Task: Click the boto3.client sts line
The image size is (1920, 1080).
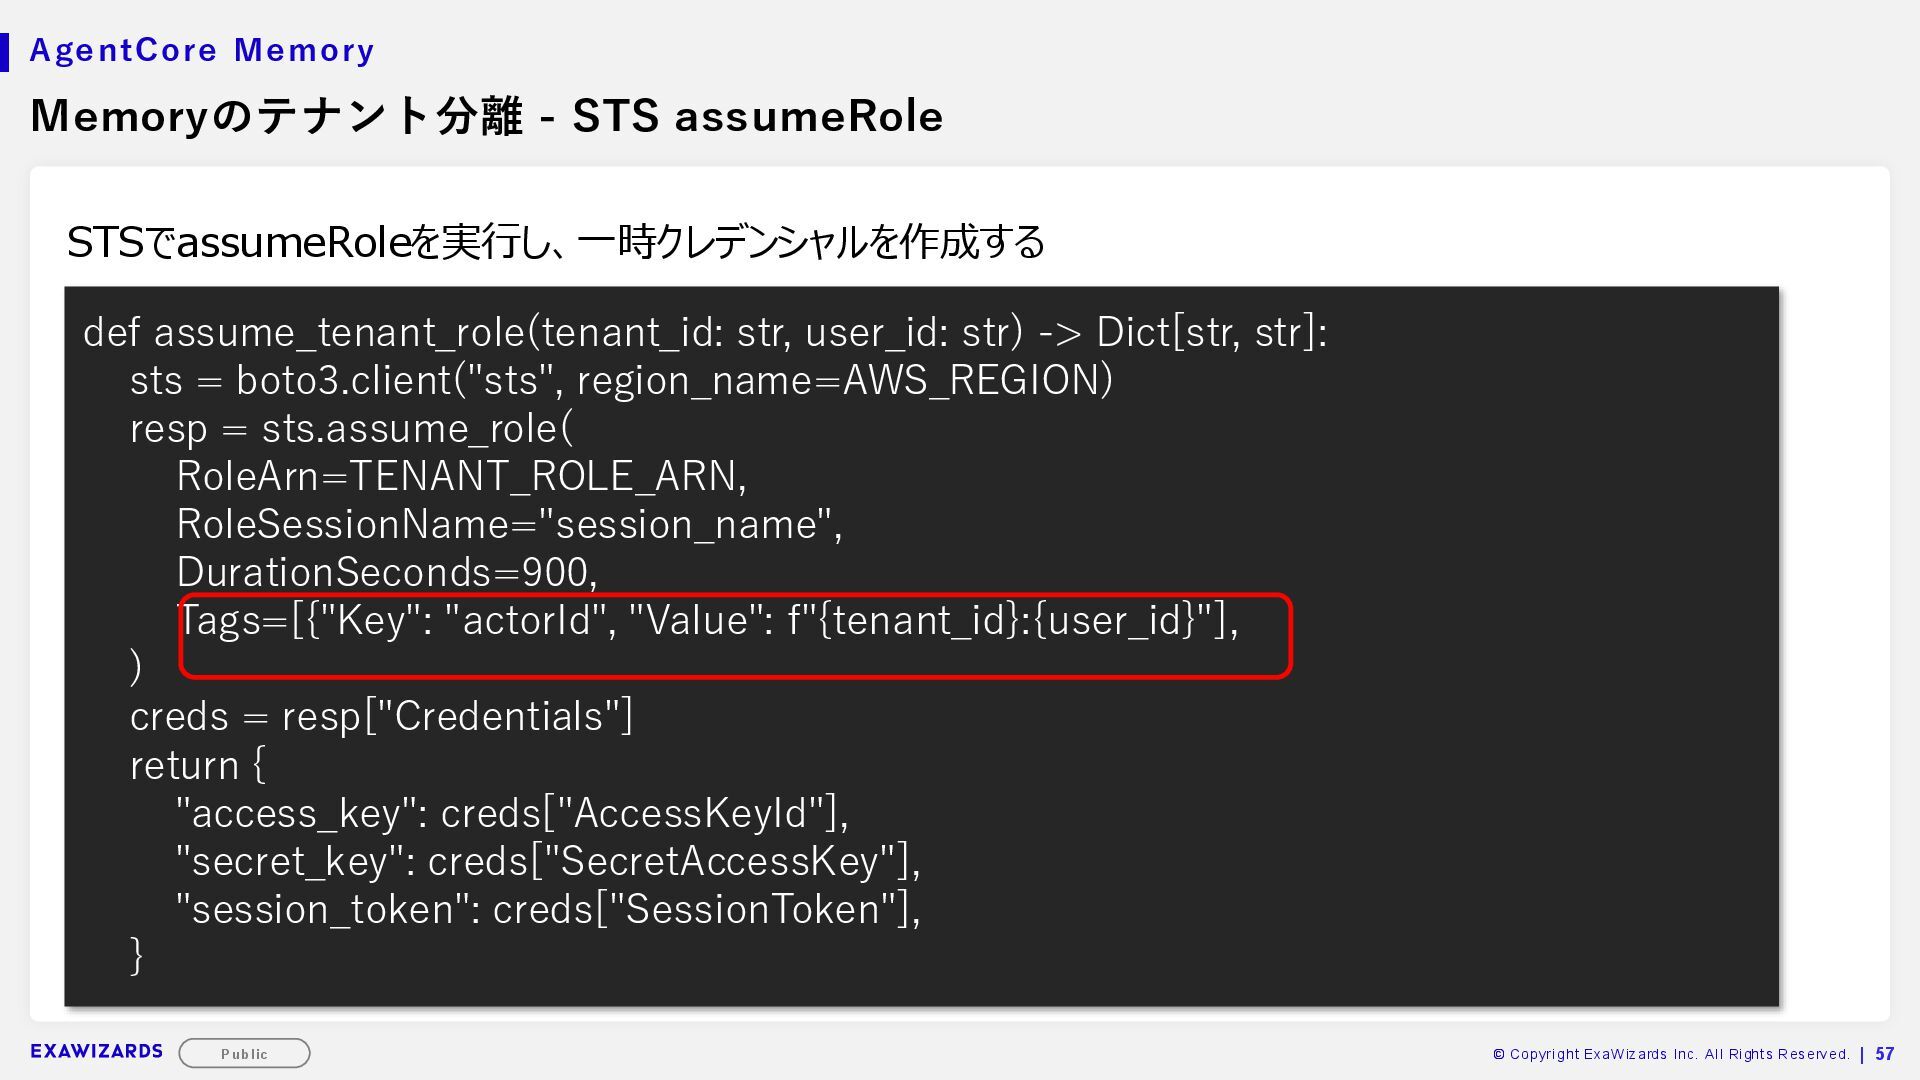Action: click(620, 380)
